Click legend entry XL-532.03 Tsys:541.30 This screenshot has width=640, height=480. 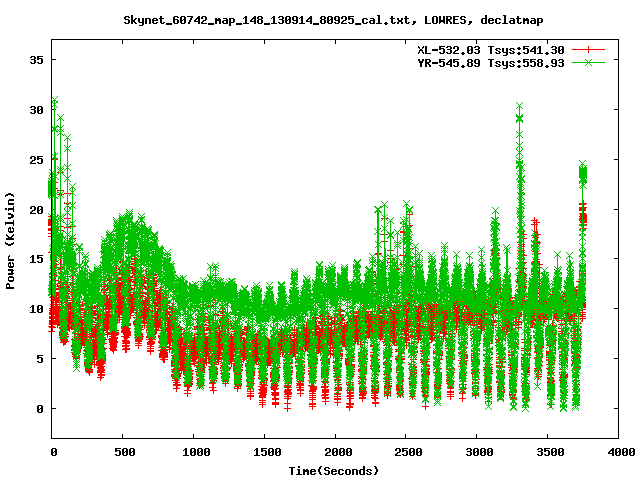coord(491,50)
